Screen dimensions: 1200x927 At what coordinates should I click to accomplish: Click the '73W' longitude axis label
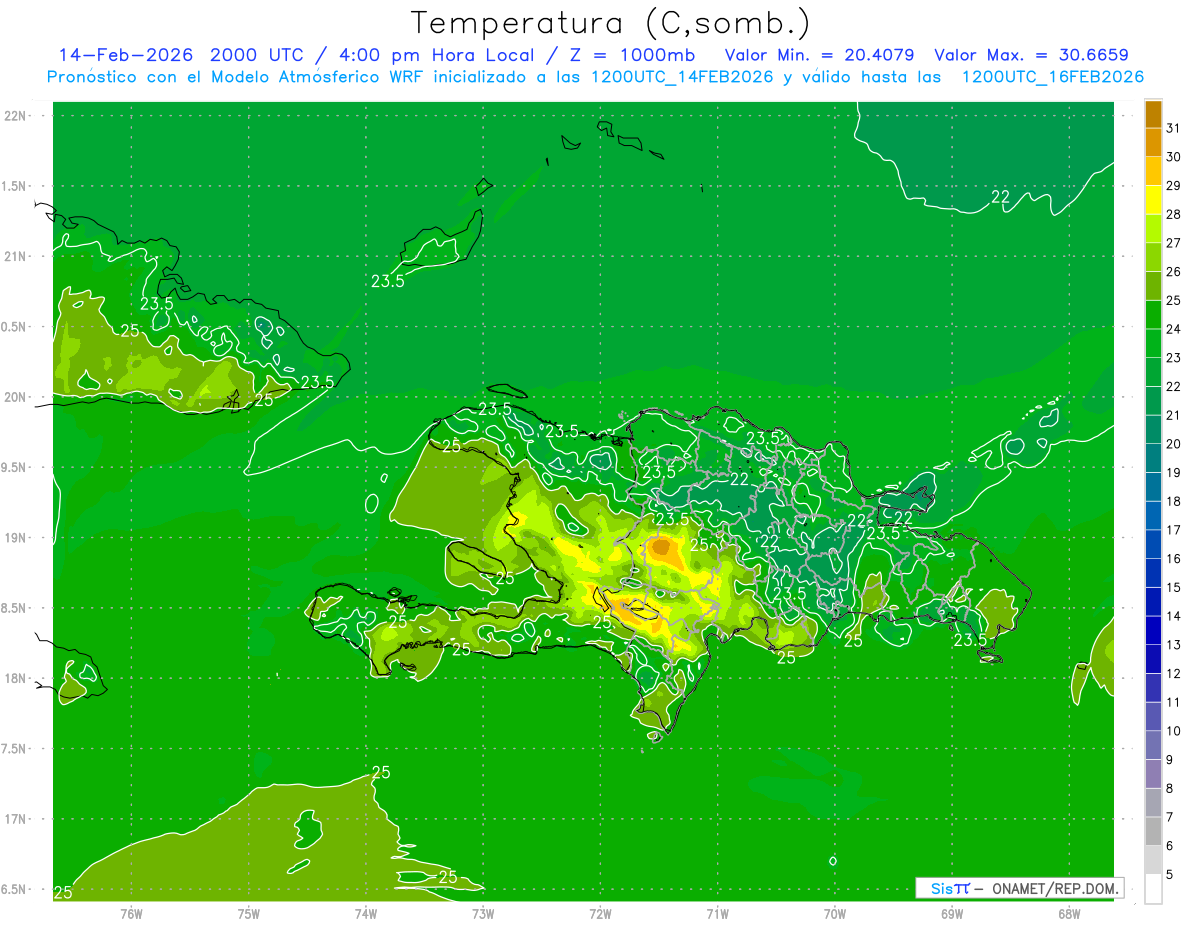click(x=483, y=914)
